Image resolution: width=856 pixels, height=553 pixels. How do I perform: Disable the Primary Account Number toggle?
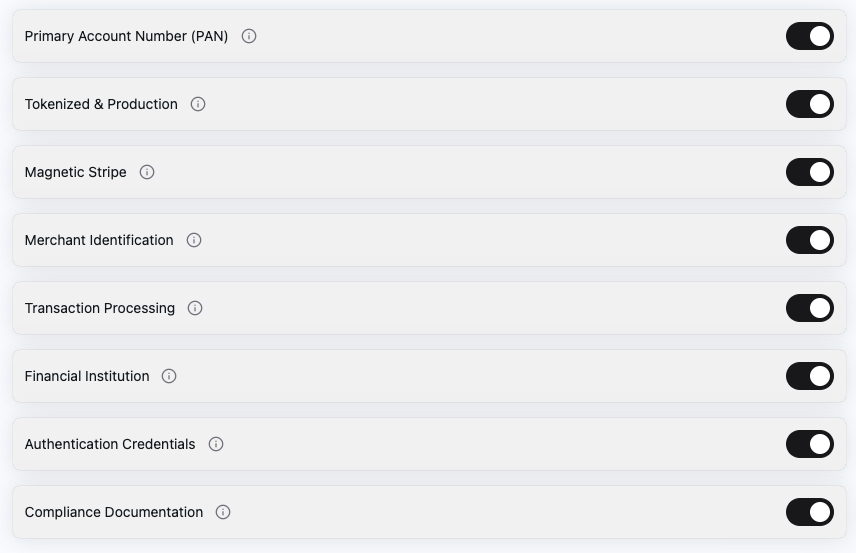pyautogui.click(x=809, y=36)
